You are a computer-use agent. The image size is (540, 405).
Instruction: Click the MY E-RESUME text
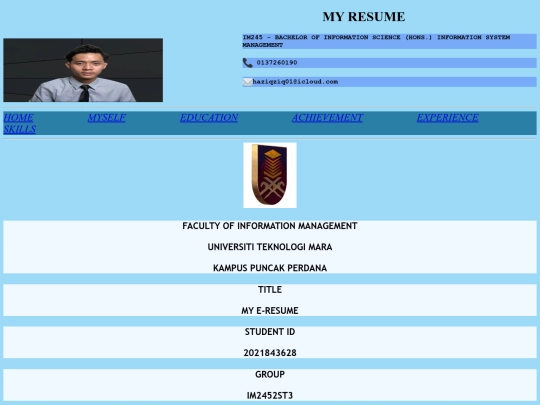(x=270, y=311)
